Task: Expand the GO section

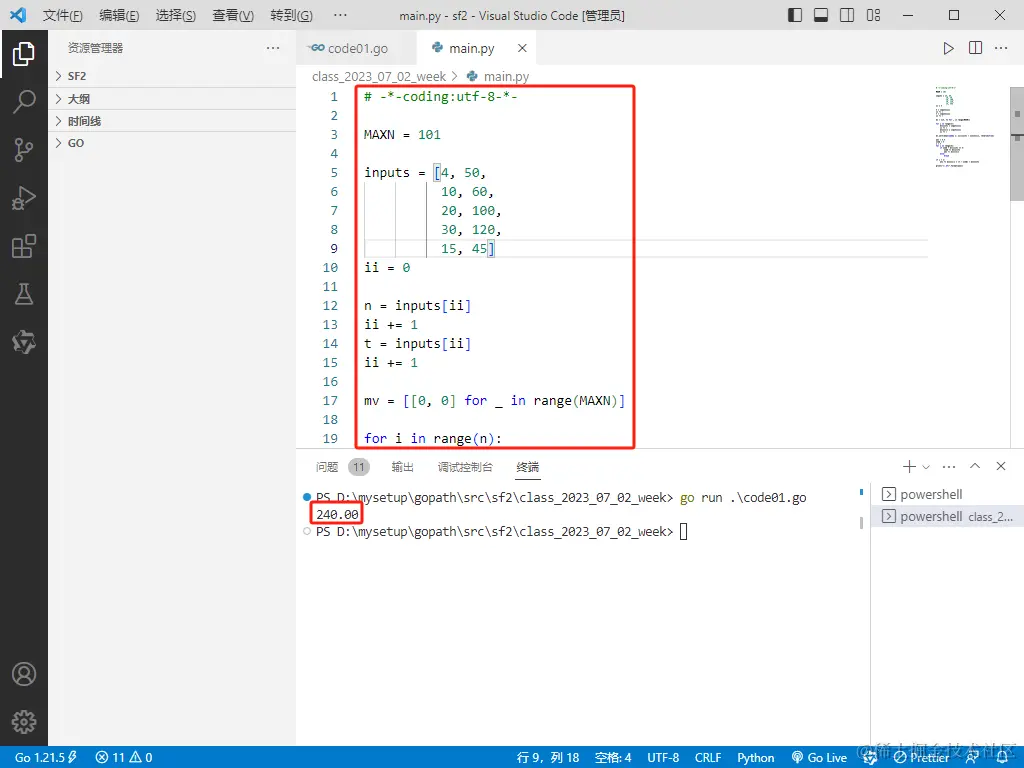Action: tap(172, 143)
